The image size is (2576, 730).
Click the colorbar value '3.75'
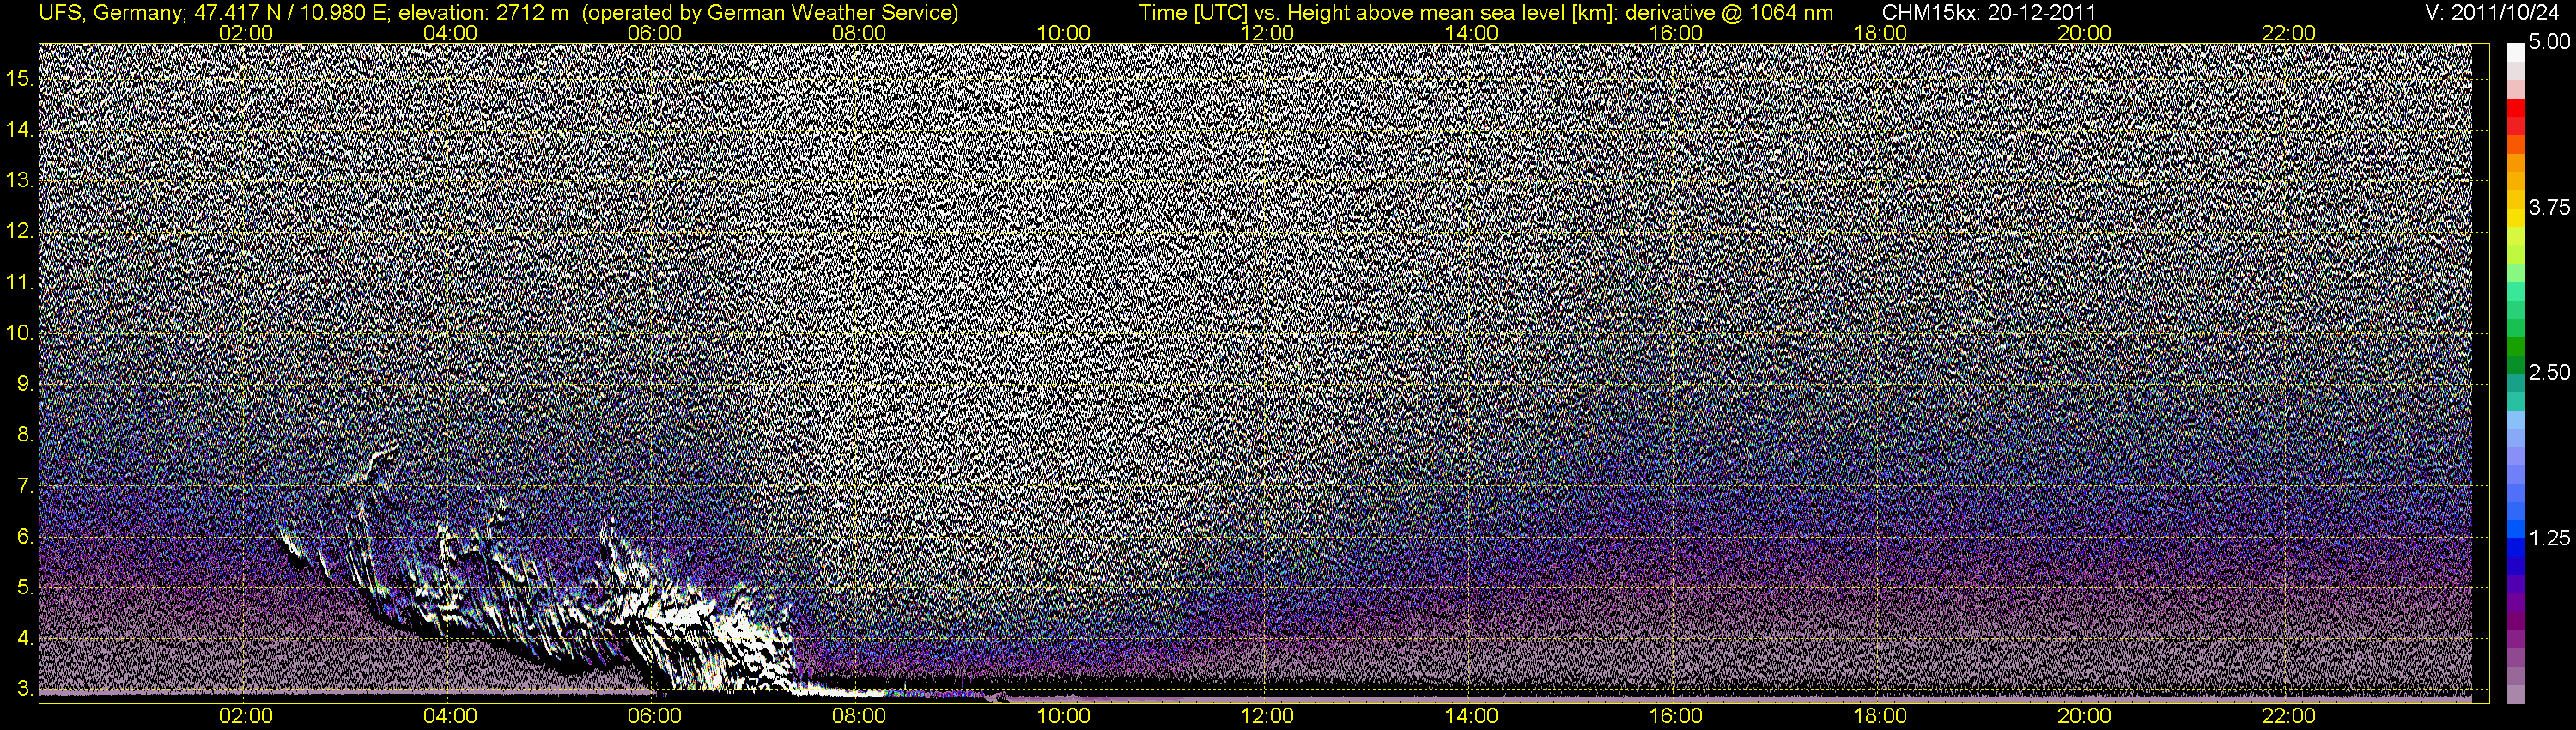pyautogui.click(x=2549, y=208)
